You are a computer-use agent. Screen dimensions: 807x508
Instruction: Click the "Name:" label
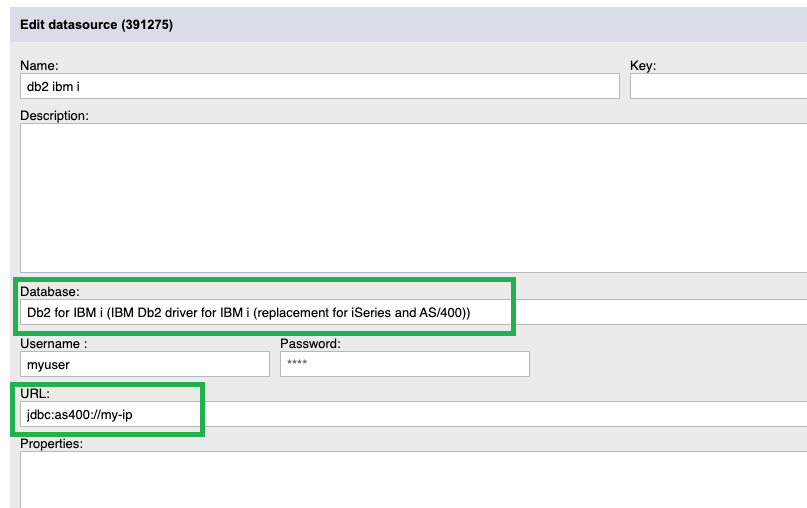click(39, 65)
